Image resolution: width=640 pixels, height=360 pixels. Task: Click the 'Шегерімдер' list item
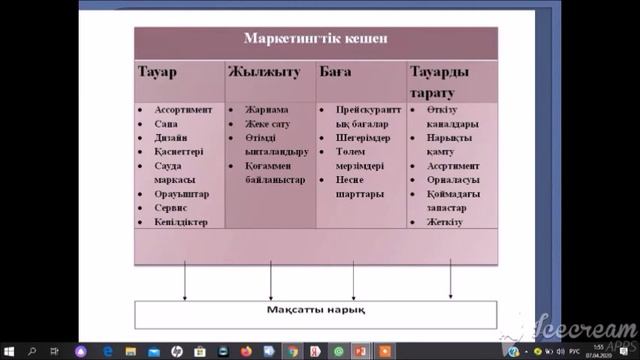[x=363, y=138]
